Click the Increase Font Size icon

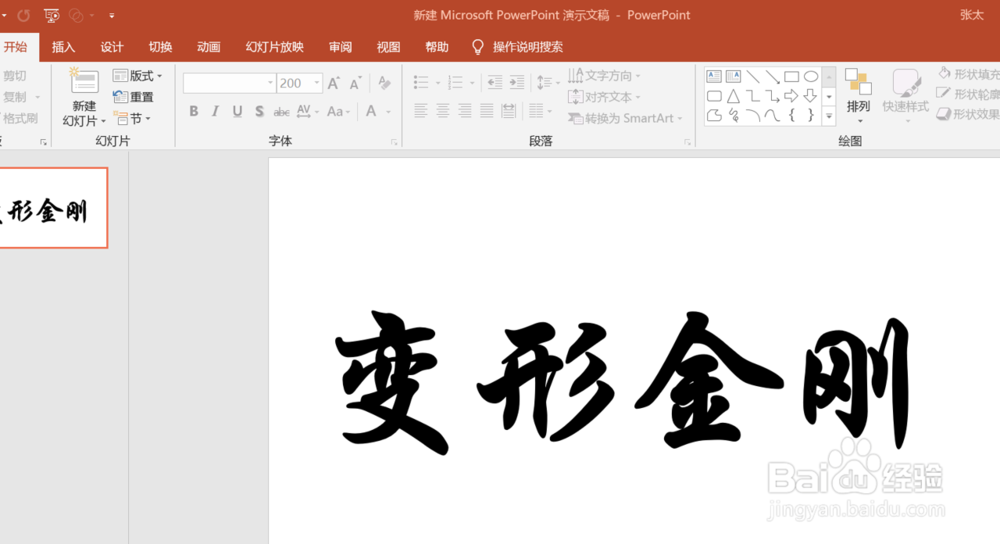pyautogui.click(x=334, y=83)
